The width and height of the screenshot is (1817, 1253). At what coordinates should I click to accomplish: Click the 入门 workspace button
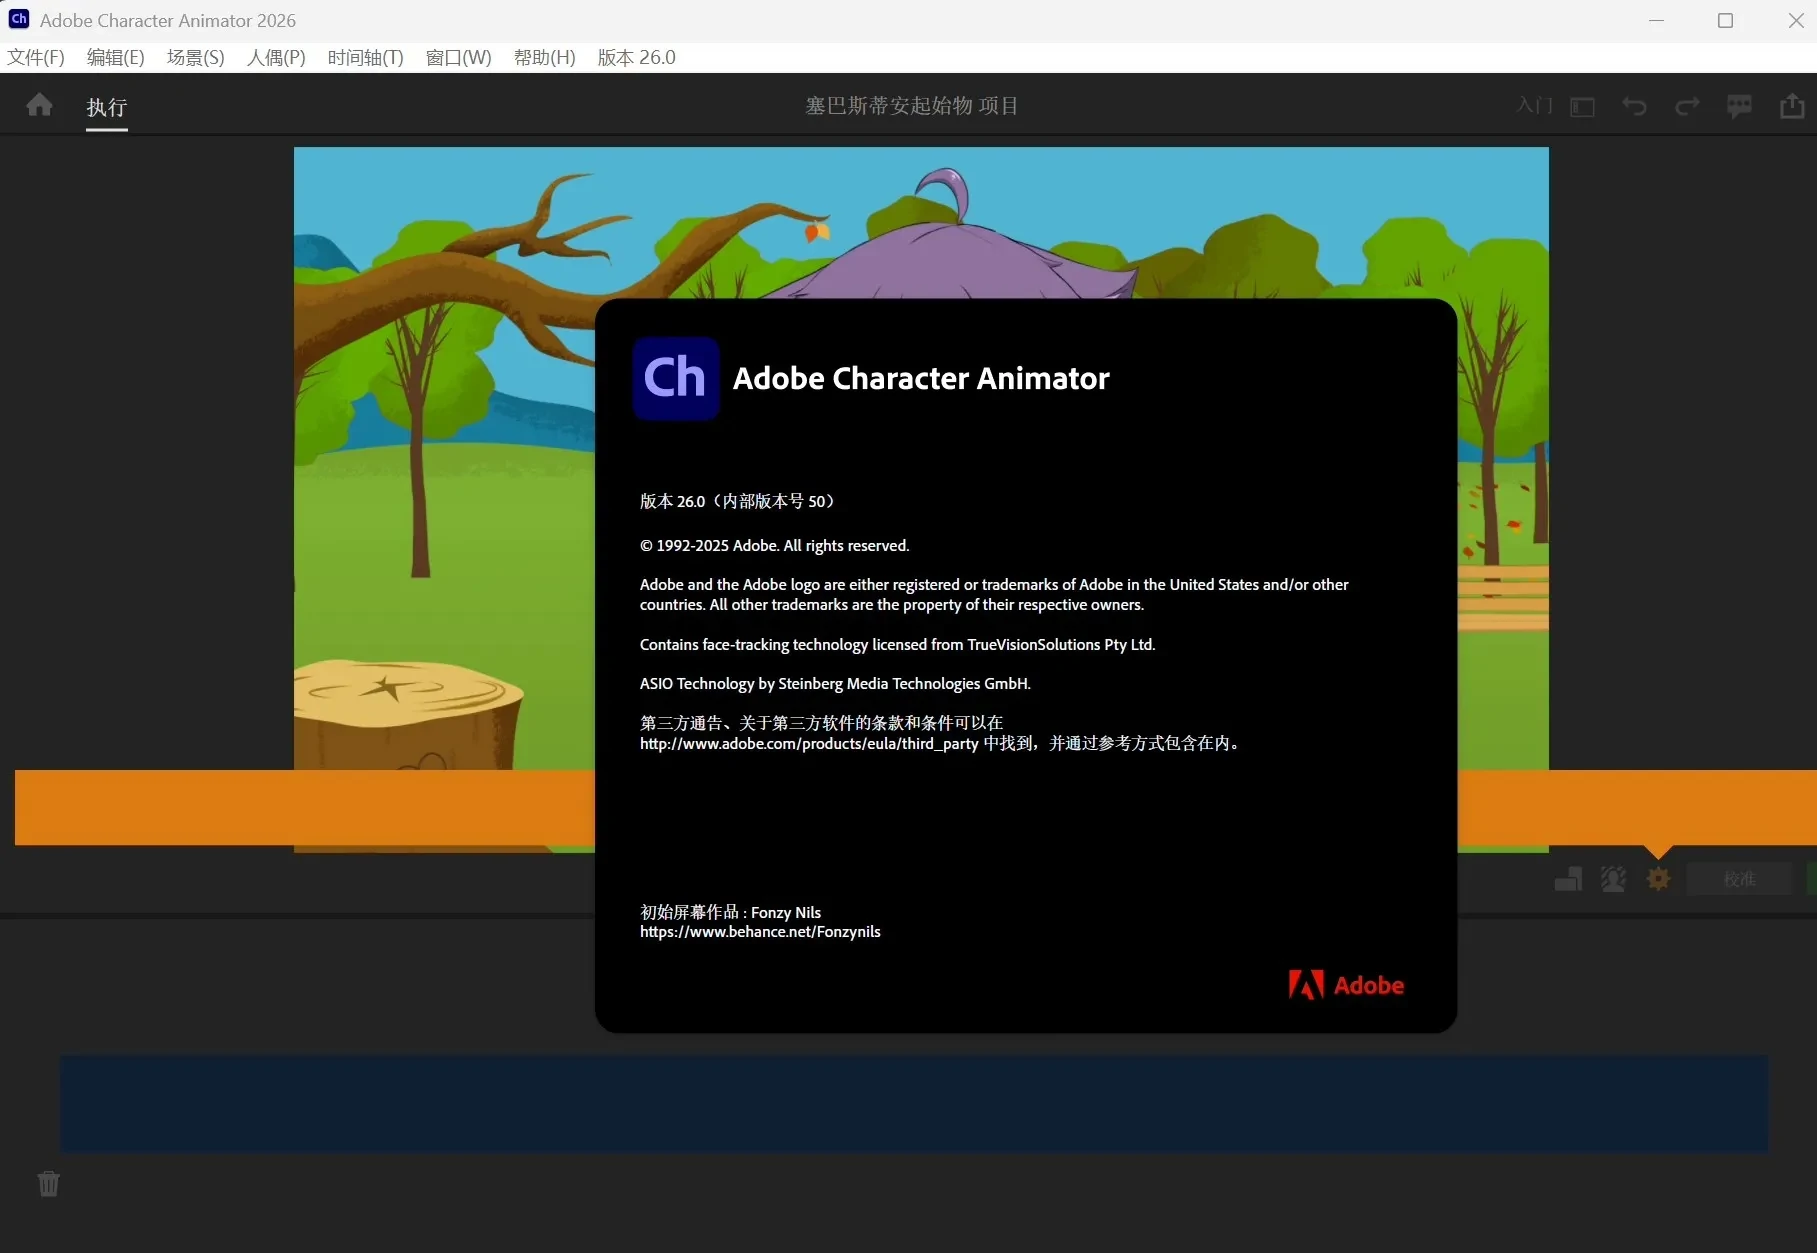[x=1534, y=106]
